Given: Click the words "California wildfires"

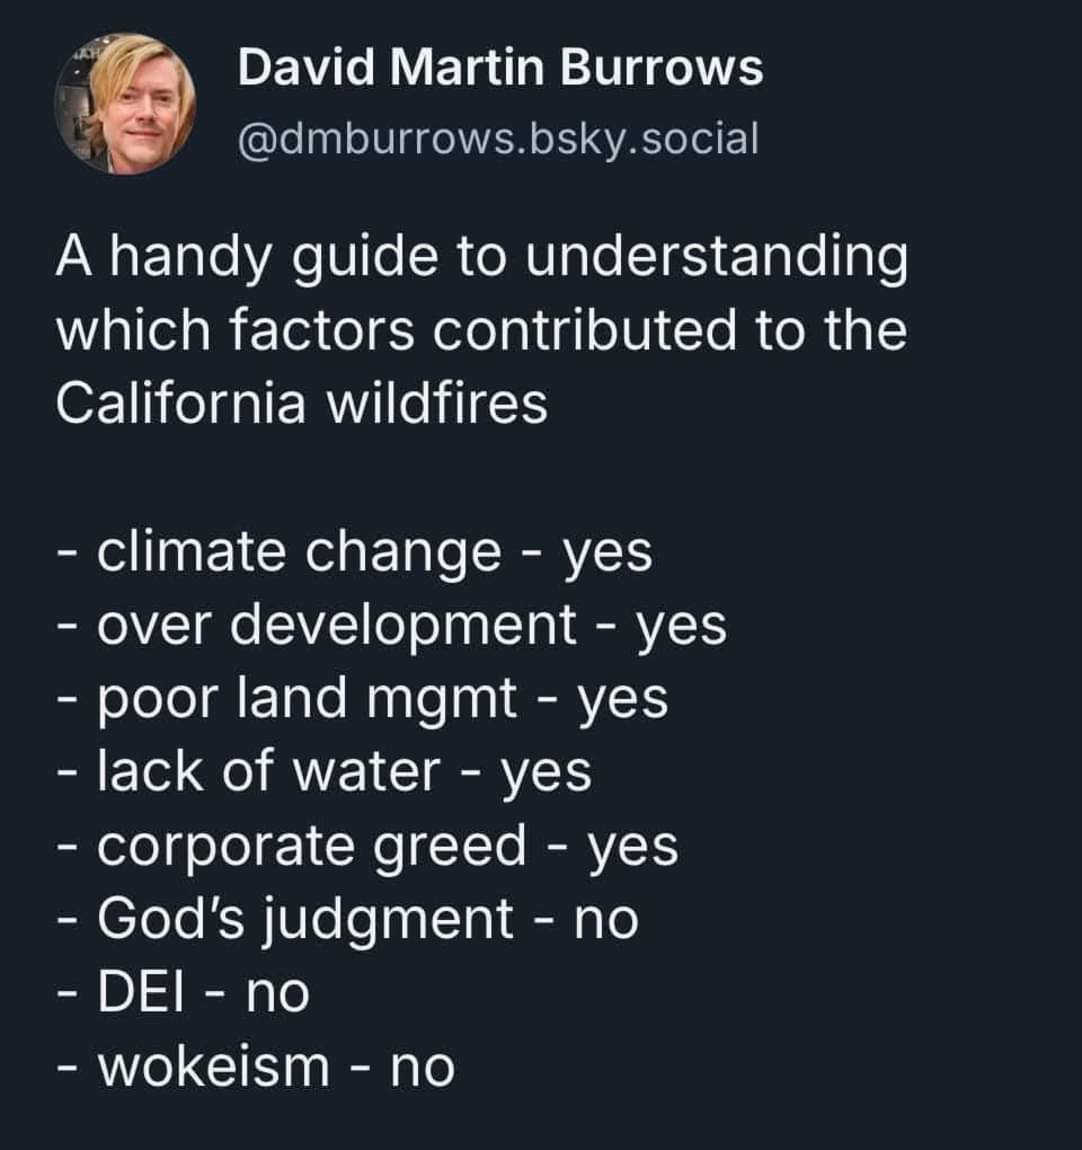Looking at the screenshot, I should (301, 404).
